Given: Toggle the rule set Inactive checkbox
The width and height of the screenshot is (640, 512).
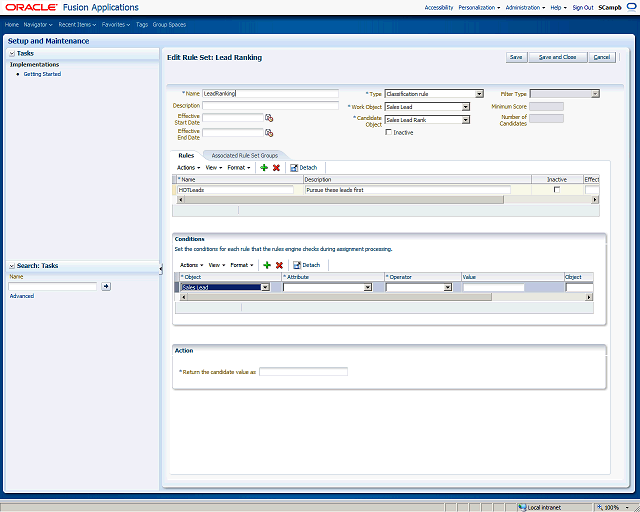Looking at the screenshot, I should coord(389,132).
